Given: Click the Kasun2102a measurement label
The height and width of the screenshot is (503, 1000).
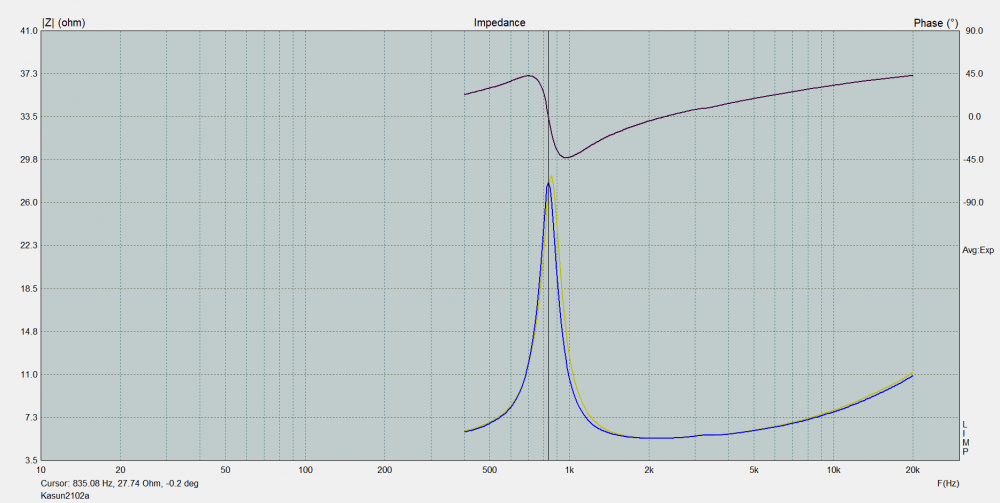Looking at the screenshot, I should point(65,495).
